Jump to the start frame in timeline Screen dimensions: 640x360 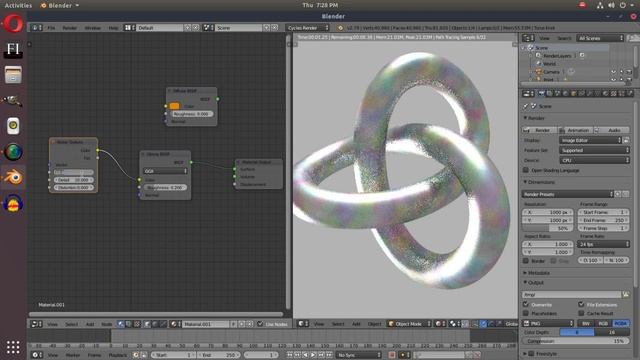(x=290, y=355)
